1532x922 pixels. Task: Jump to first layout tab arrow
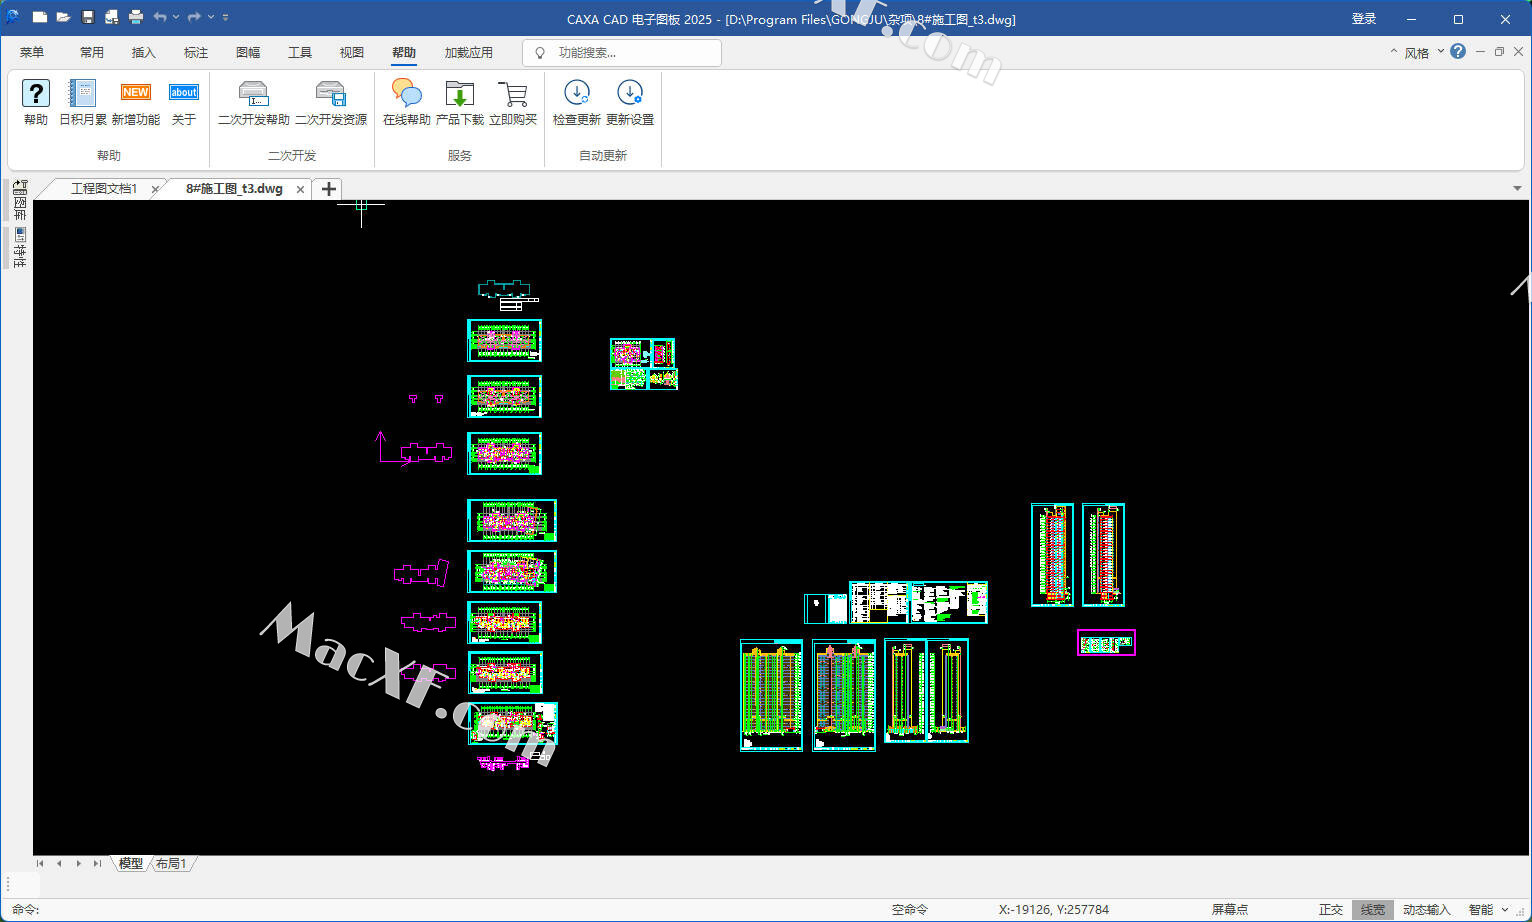pyautogui.click(x=40, y=864)
